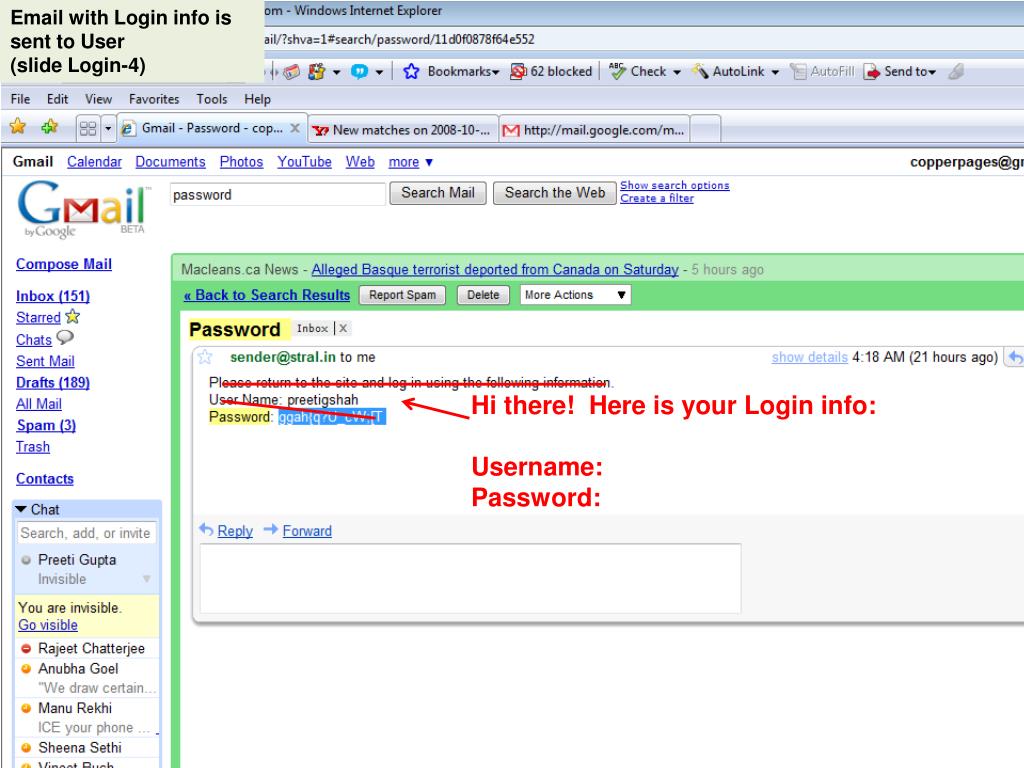The width and height of the screenshot is (1024, 768).
Task: Click the popup blocker '62 blocked' icon
Action: (518, 71)
